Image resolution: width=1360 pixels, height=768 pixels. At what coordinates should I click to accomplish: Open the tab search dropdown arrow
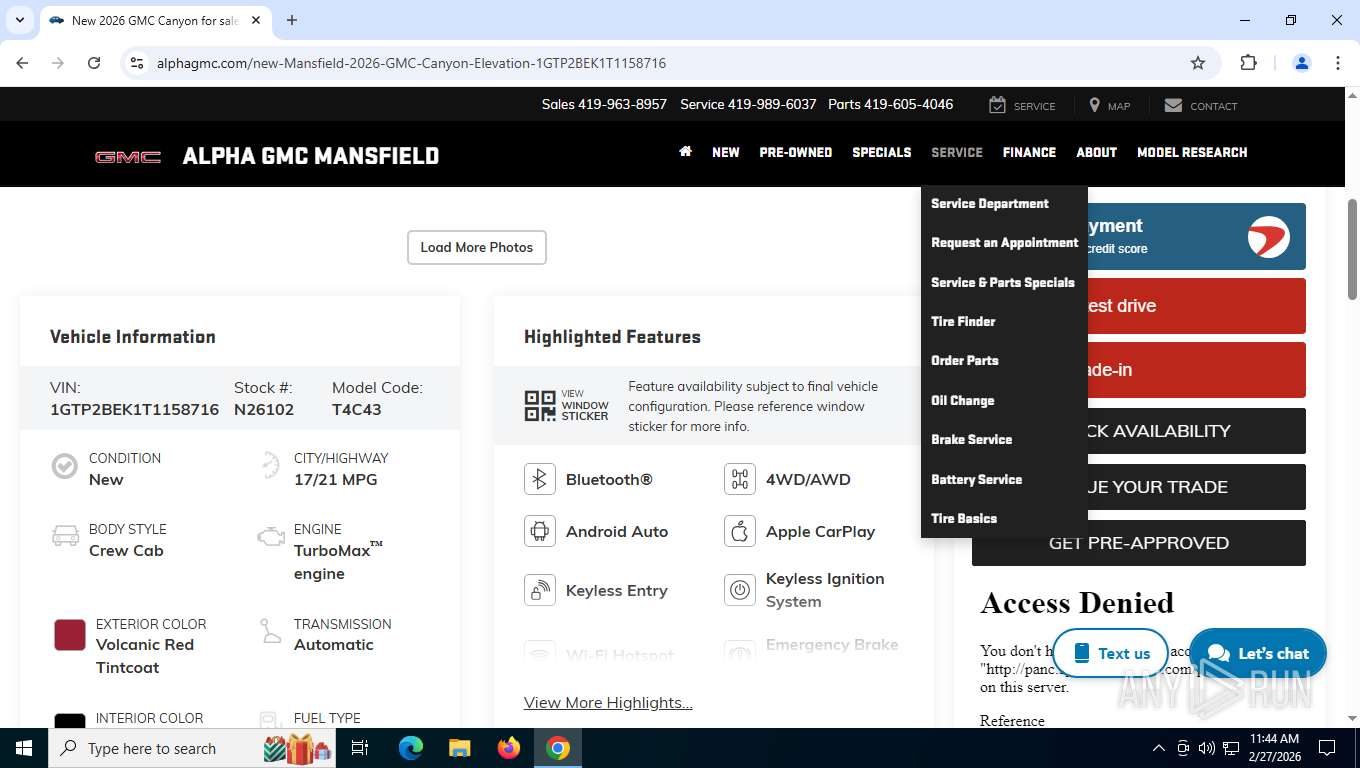[x=19, y=20]
